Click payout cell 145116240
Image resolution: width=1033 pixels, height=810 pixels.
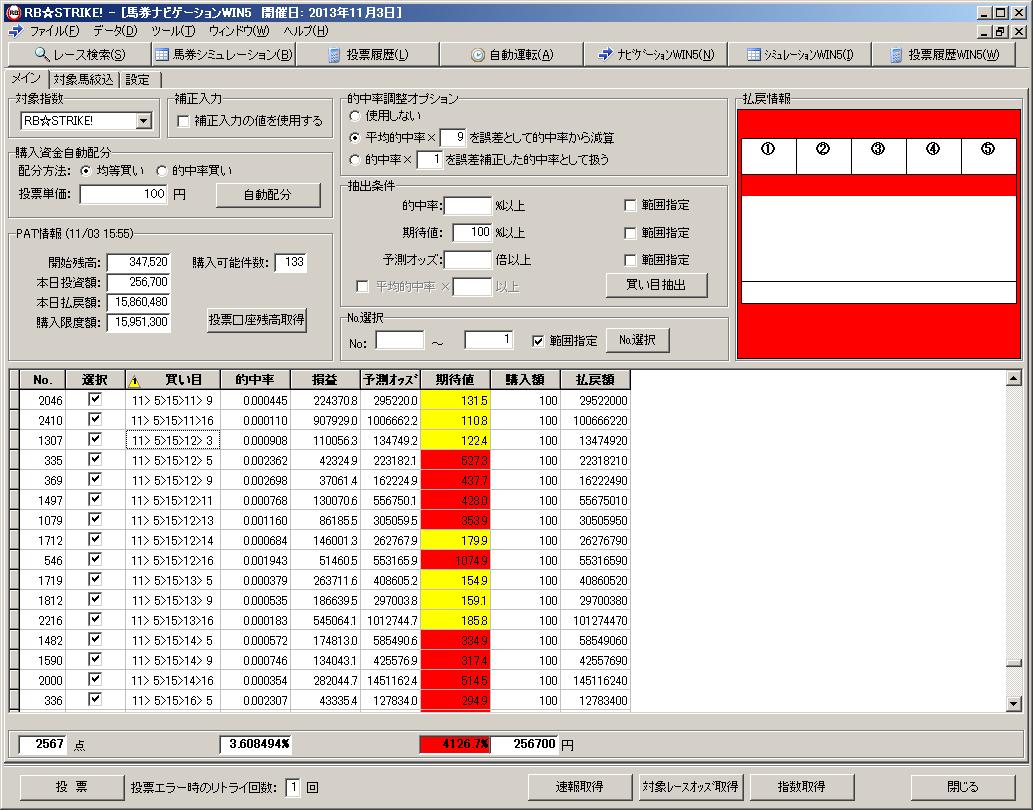596,680
